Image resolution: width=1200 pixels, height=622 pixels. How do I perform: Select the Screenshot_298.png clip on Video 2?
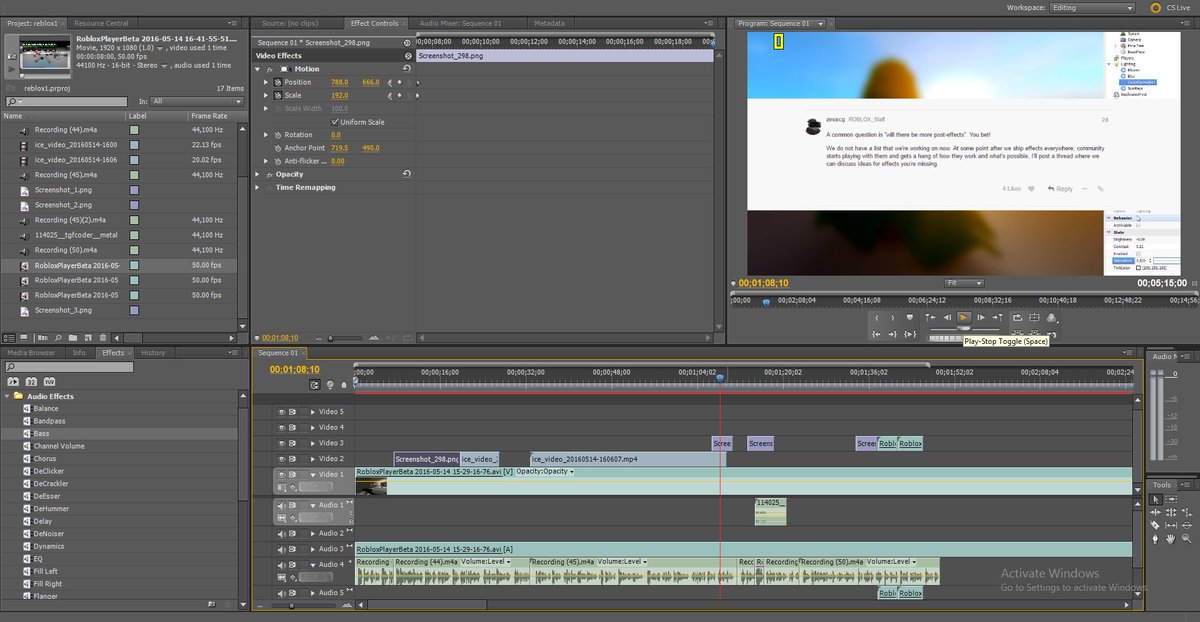pyautogui.click(x=426, y=459)
